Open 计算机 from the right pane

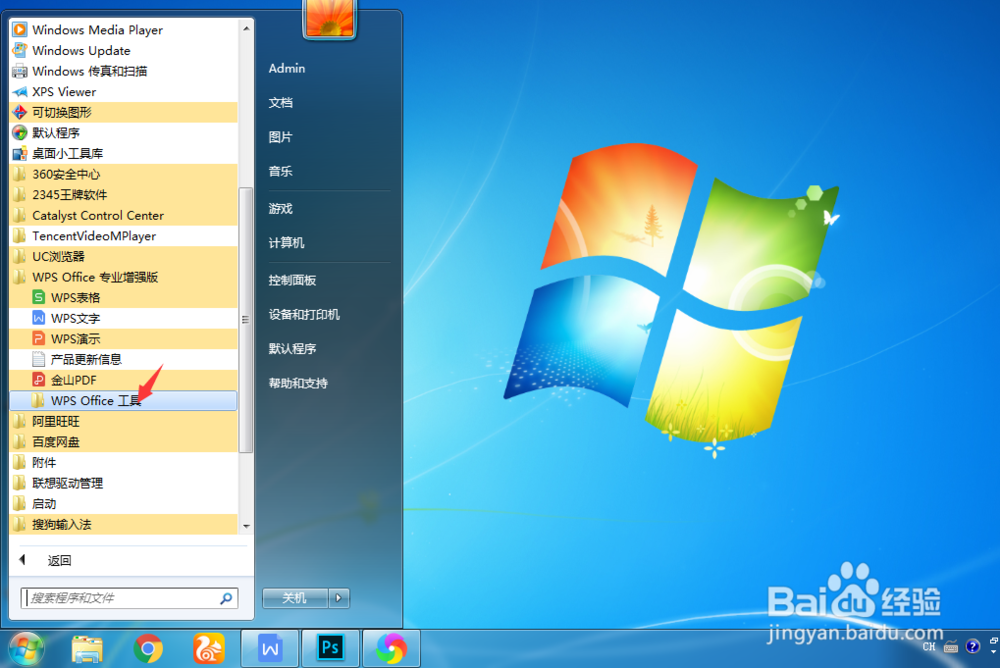pyautogui.click(x=286, y=243)
